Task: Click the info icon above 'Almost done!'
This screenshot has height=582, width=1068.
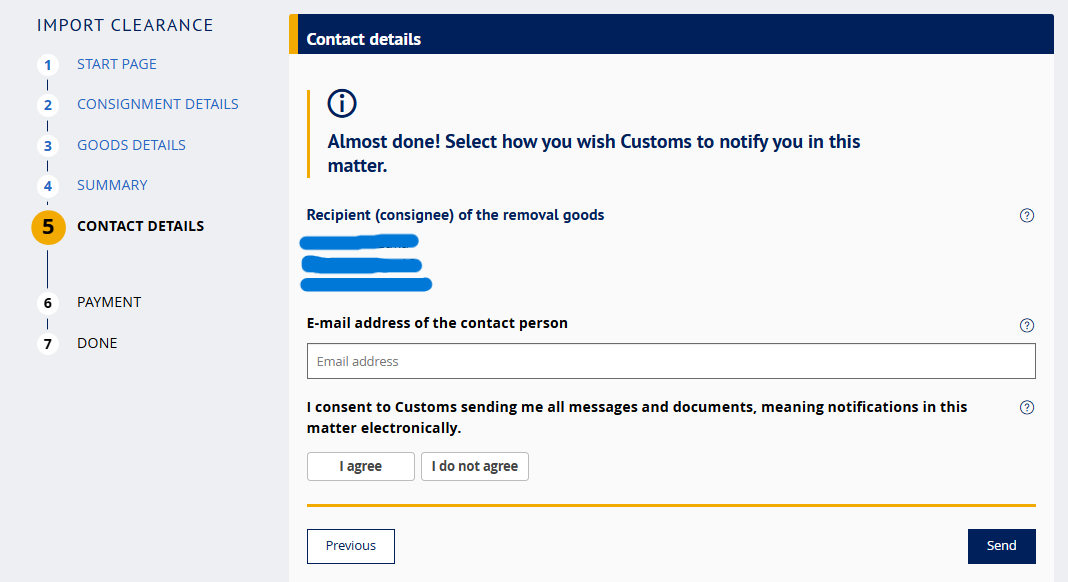Action: point(342,103)
